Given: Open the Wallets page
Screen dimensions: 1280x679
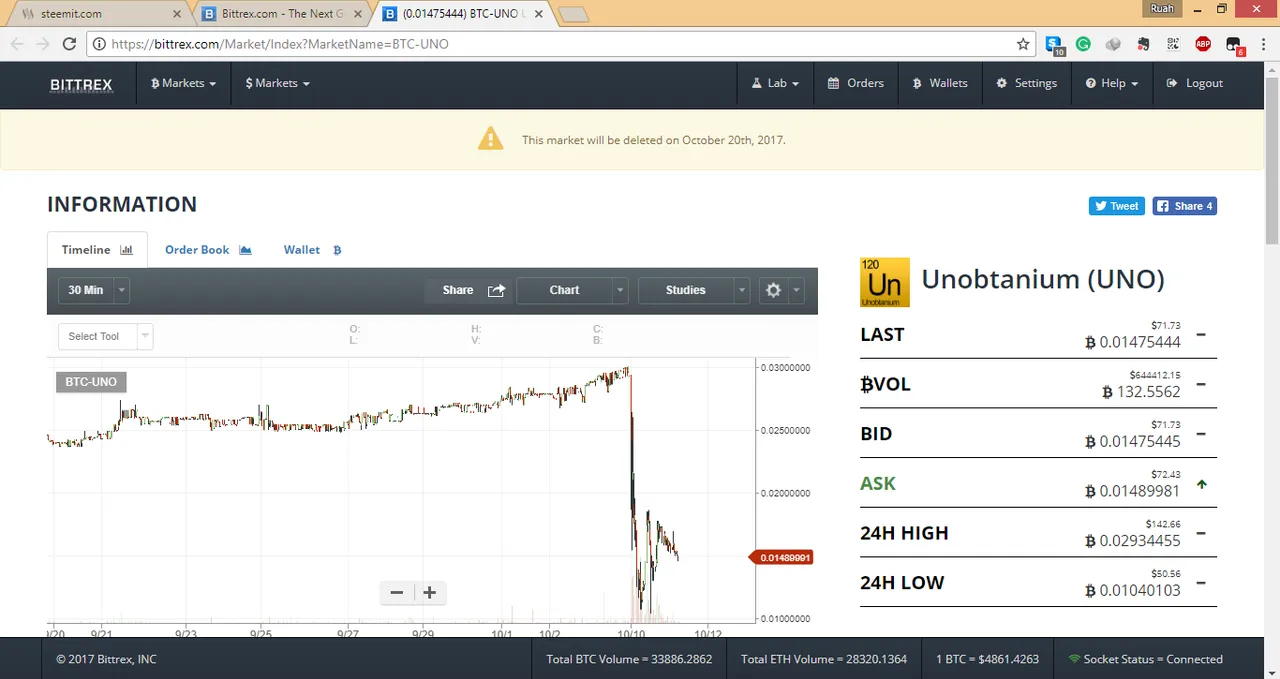Looking at the screenshot, I should point(940,84).
